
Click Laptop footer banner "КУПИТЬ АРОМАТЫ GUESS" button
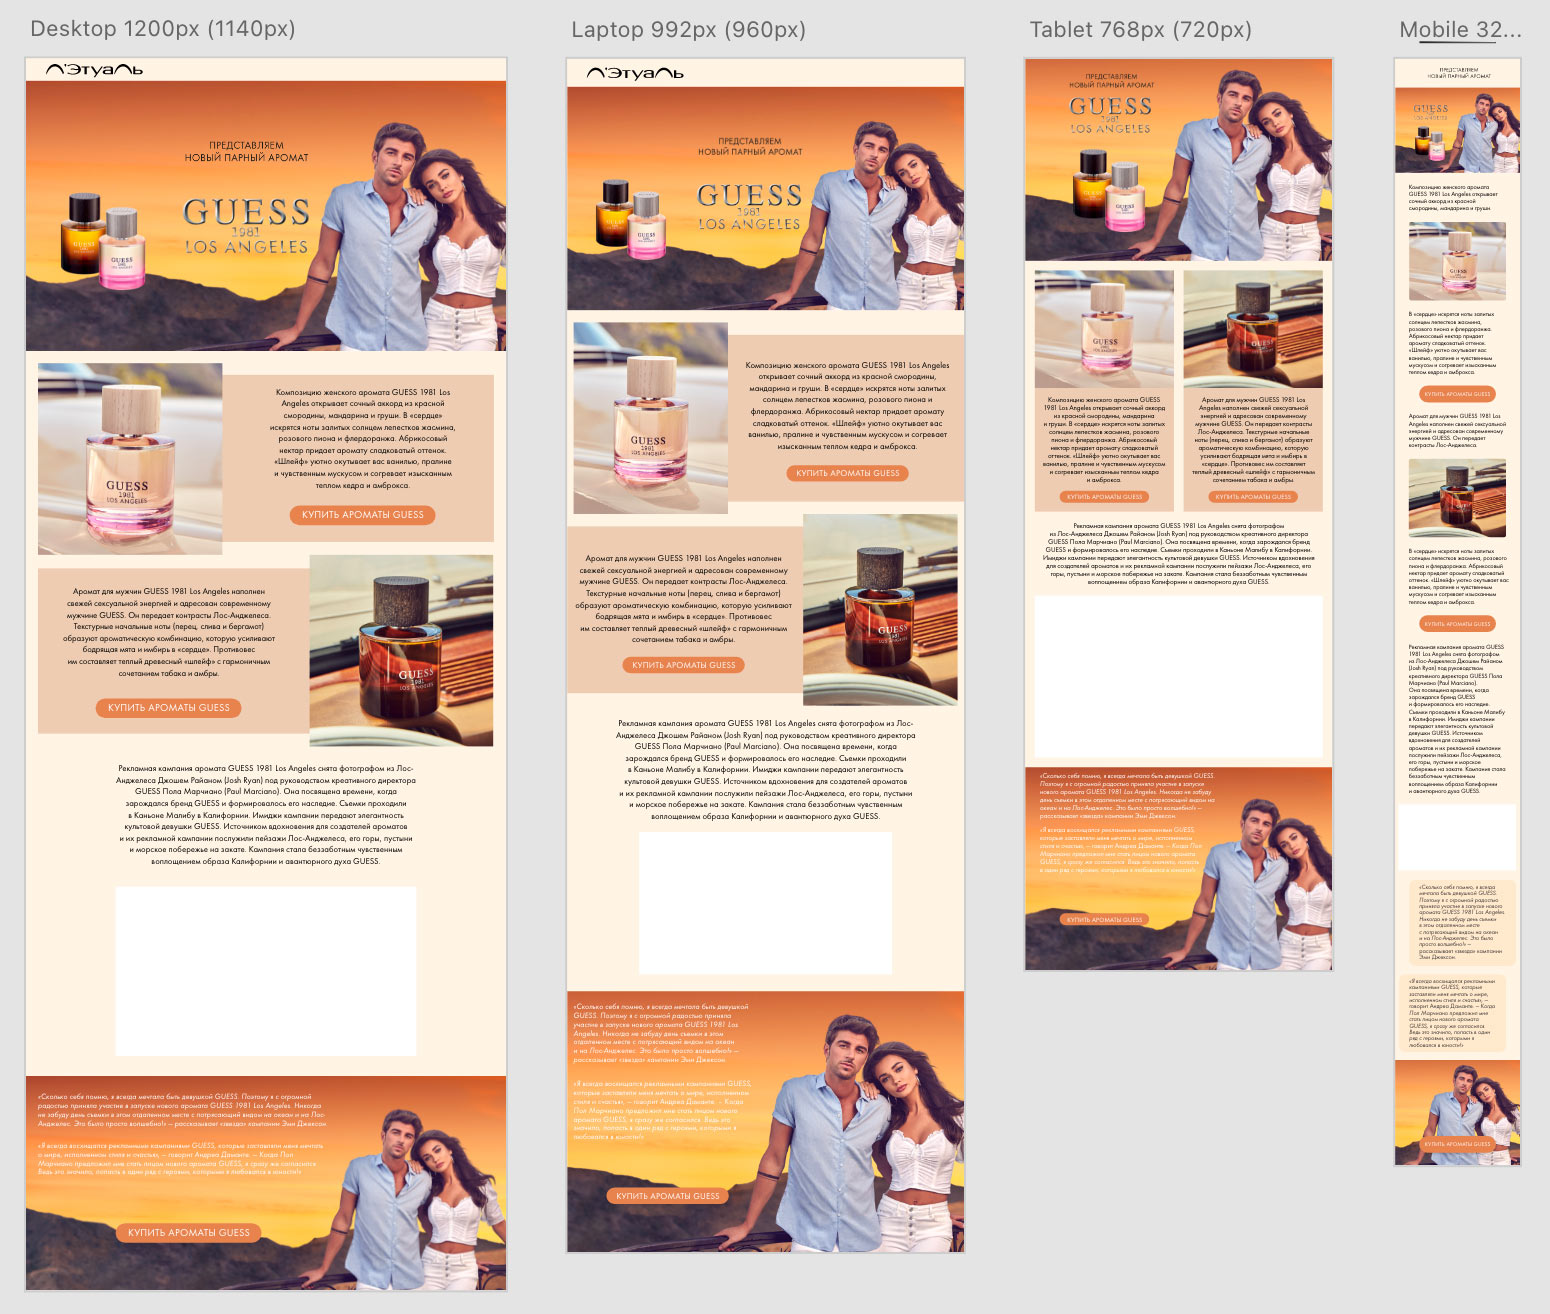coord(668,1196)
